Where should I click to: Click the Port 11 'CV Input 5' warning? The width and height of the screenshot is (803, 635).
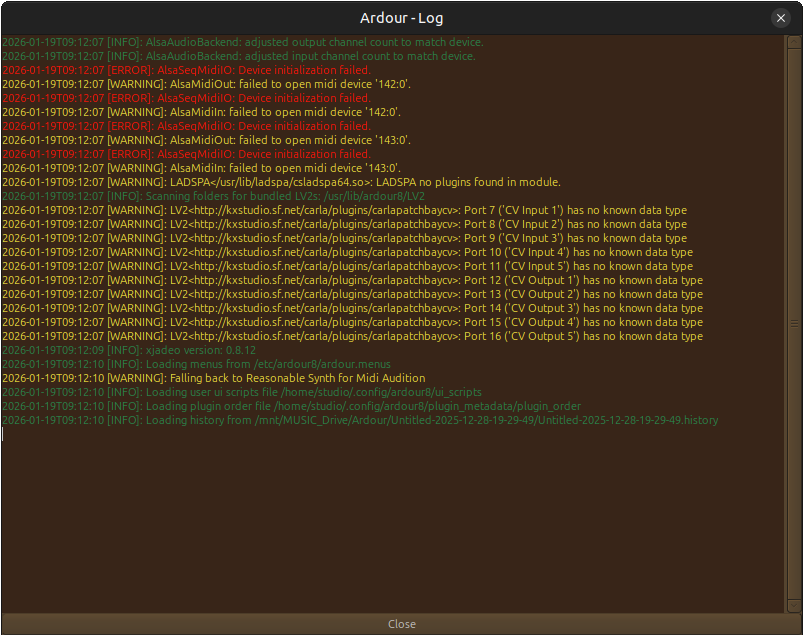click(347, 267)
